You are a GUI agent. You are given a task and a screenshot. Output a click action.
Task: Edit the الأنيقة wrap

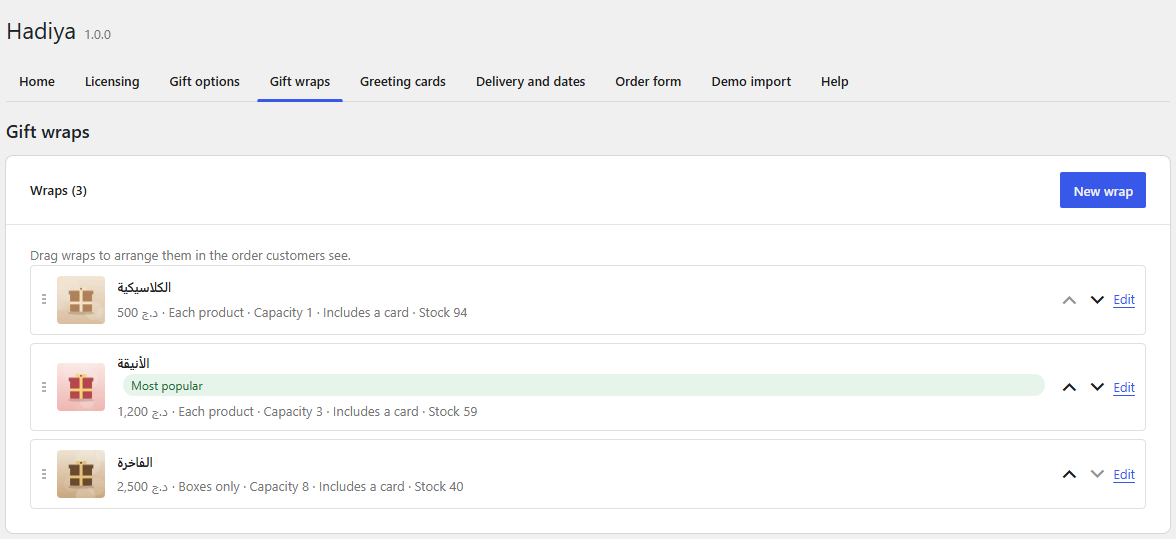[x=1124, y=388]
